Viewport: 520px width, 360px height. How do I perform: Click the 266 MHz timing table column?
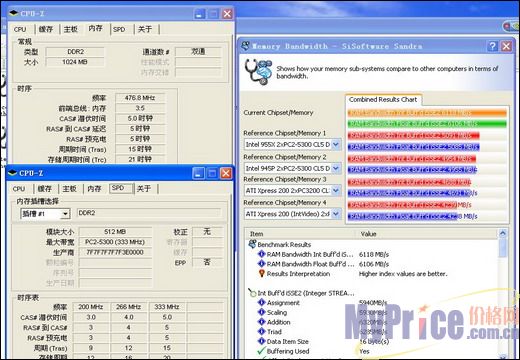click(129, 307)
